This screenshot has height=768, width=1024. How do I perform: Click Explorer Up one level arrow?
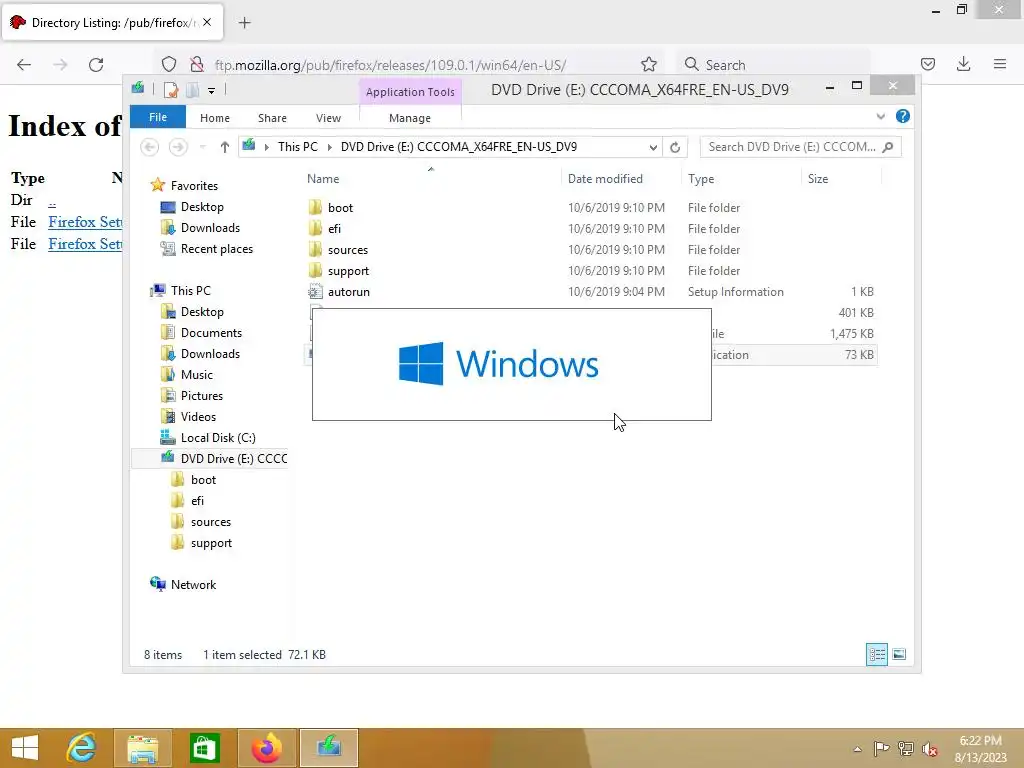(225, 147)
